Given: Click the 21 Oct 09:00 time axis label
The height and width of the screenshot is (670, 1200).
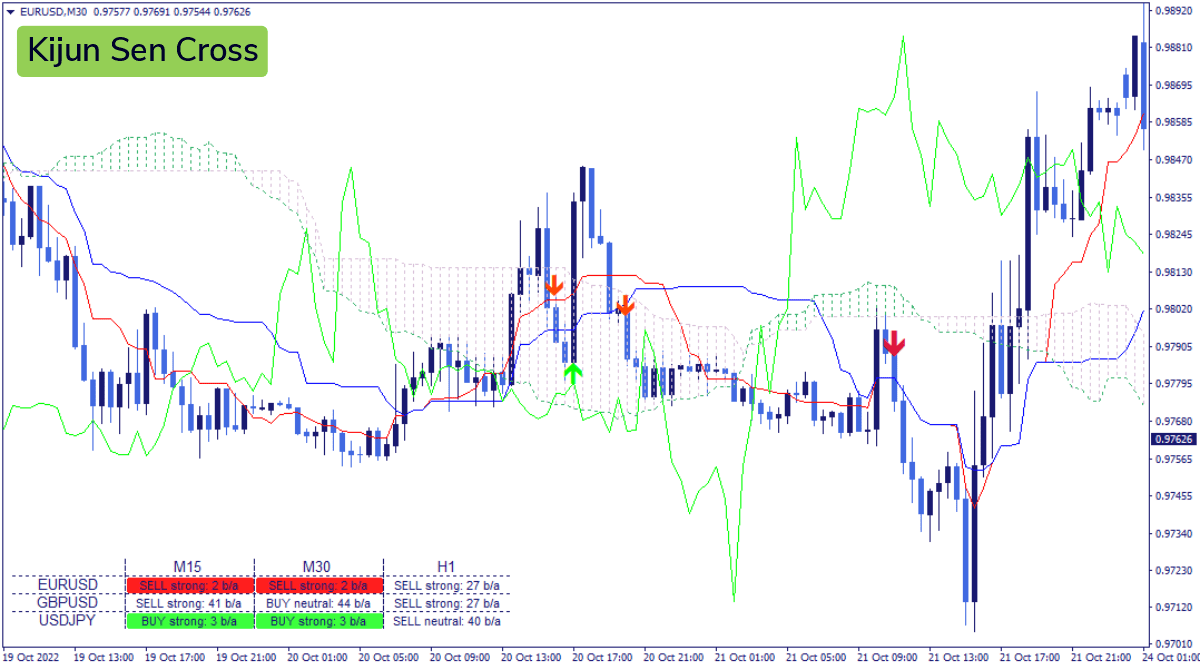Looking at the screenshot, I should (884, 658).
